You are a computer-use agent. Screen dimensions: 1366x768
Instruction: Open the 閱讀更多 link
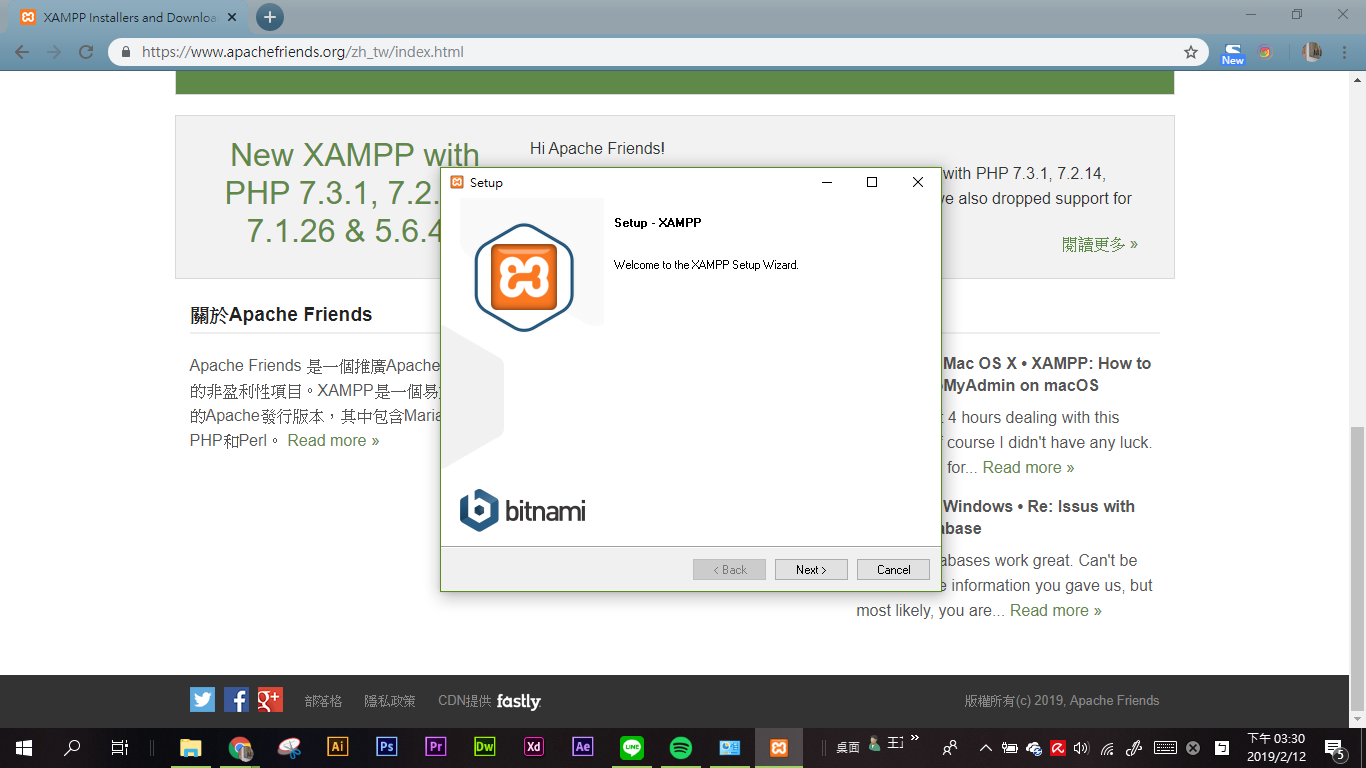point(1099,244)
